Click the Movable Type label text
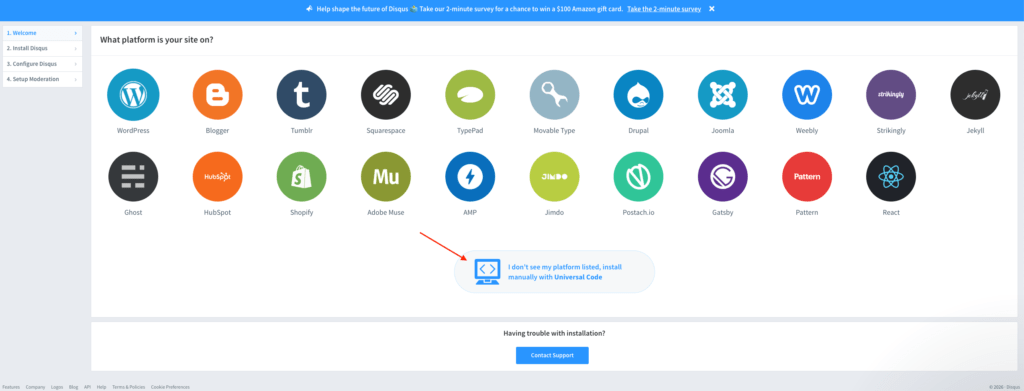 click(554, 131)
